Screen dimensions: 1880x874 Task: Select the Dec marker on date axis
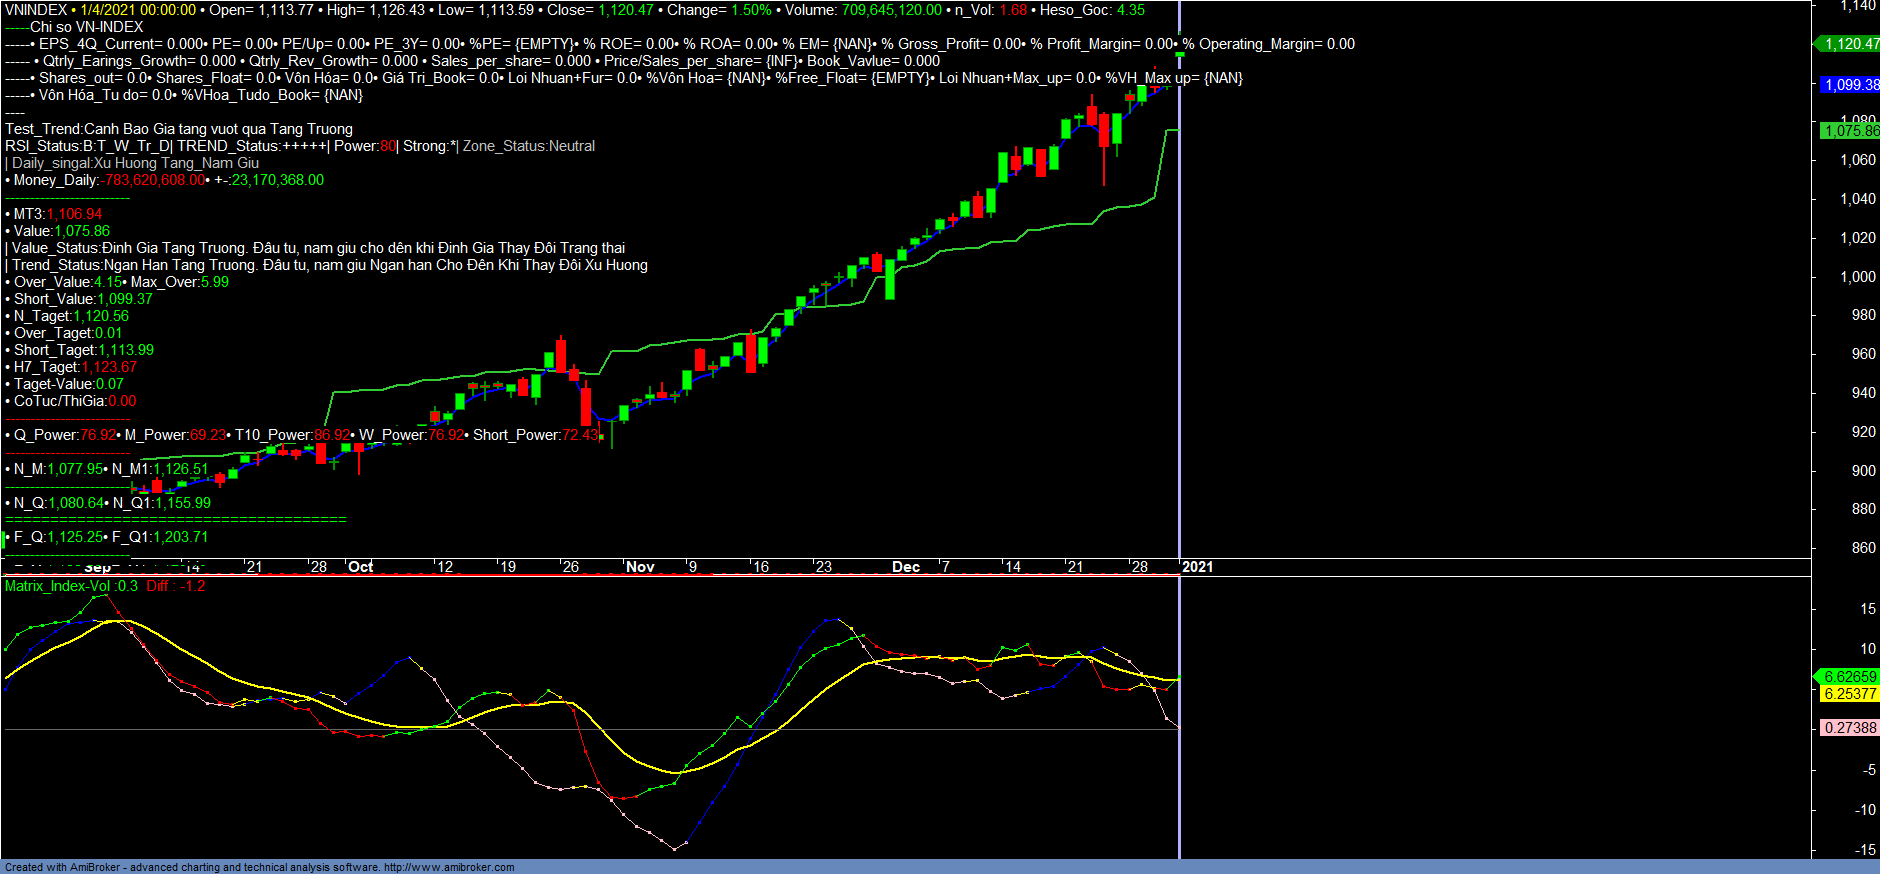coord(906,567)
